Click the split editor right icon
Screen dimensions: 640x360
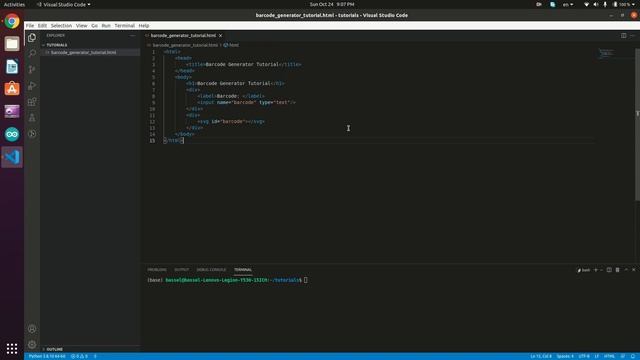tap(624, 36)
